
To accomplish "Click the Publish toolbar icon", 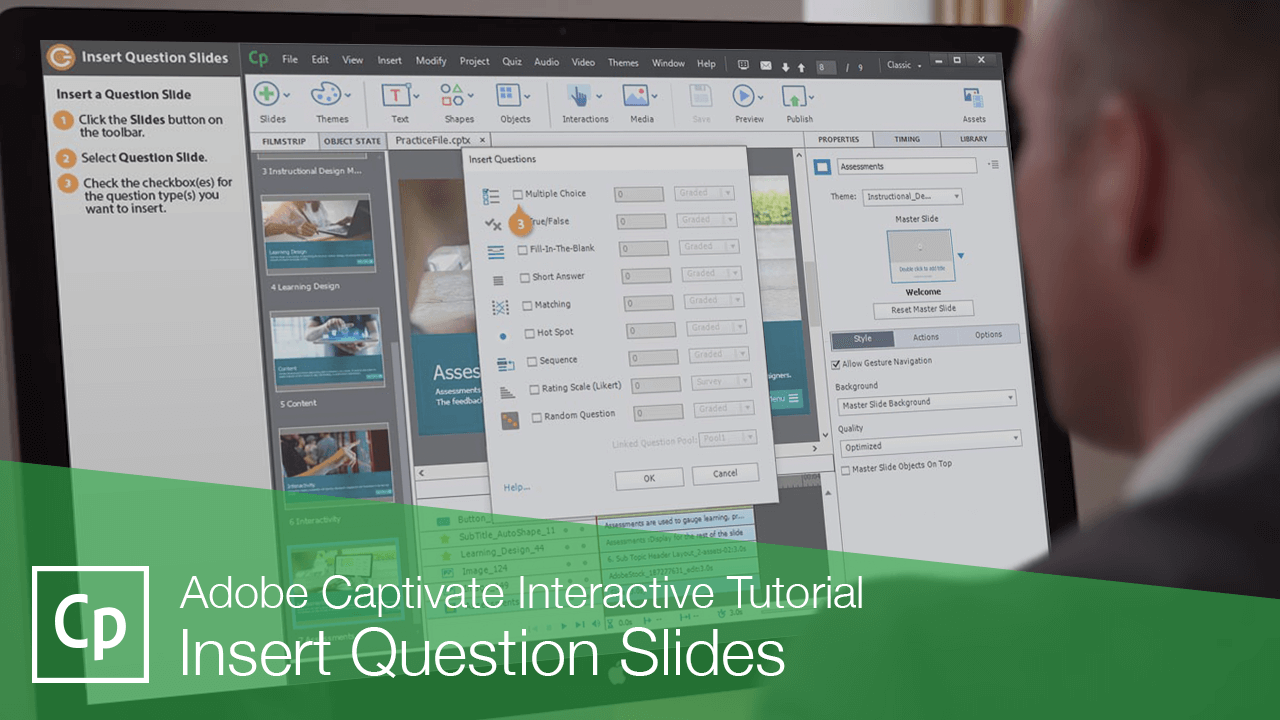I will (795, 95).
